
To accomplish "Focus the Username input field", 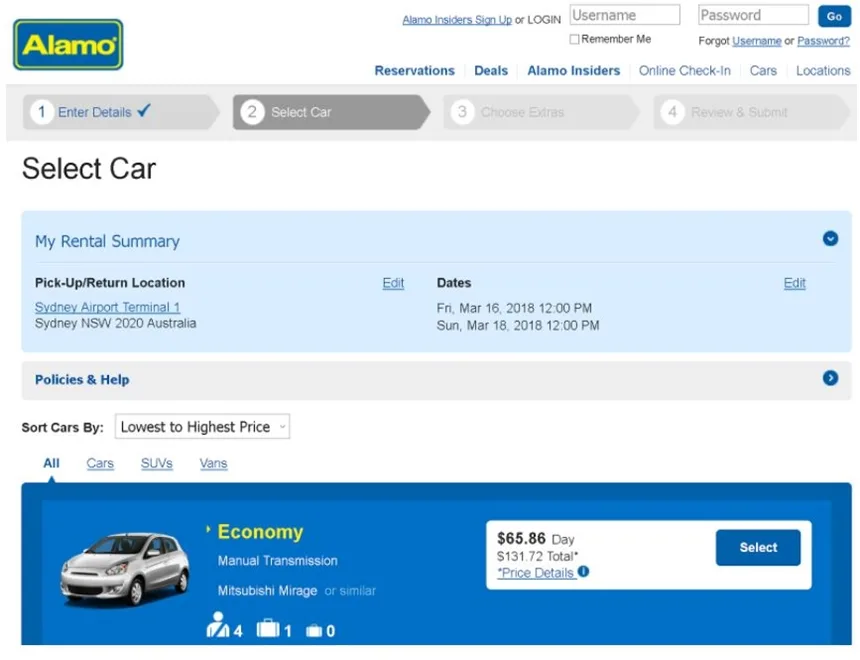I will [x=624, y=15].
